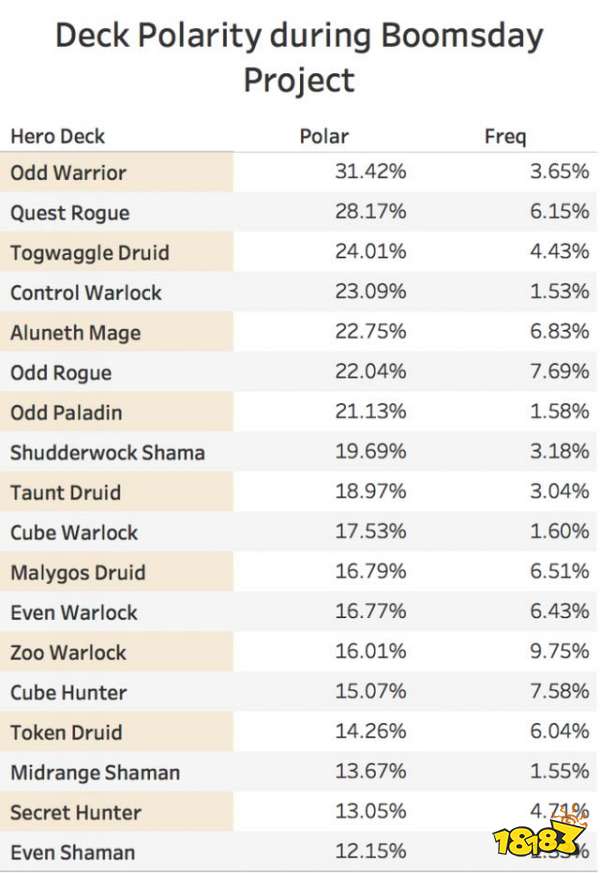Click Cube Hunter's 7.58% frequency value
The width and height of the screenshot is (600, 873).
coord(559,691)
